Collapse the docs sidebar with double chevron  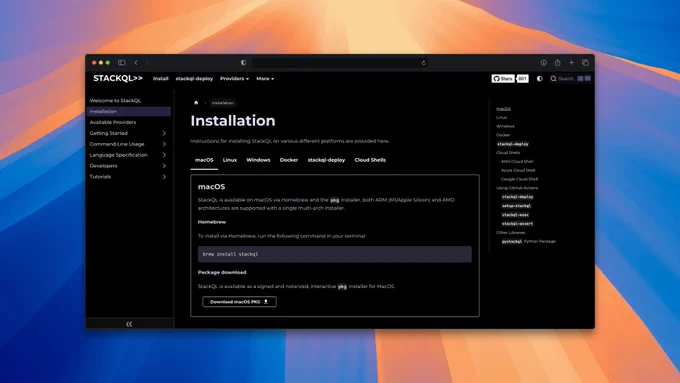click(129, 324)
